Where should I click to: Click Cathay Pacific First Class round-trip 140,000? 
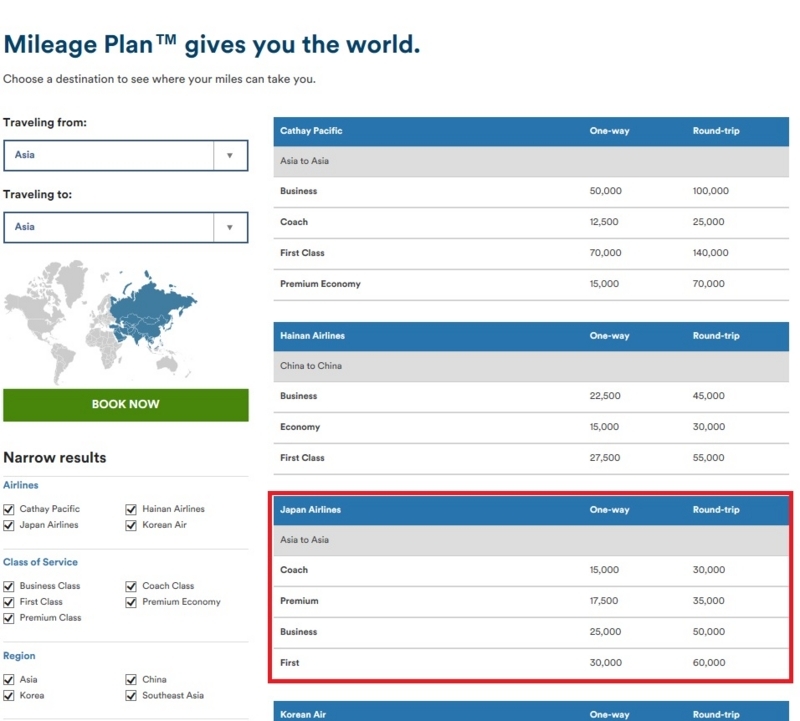coord(710,253)
